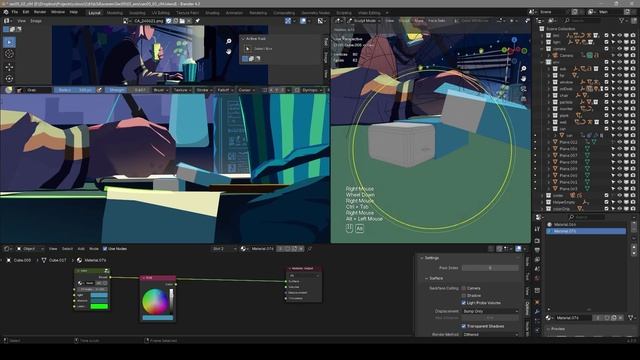Toggle radius pressure sensitivity icon
Screen dimensions: 640x360
[x=99, y=90]
